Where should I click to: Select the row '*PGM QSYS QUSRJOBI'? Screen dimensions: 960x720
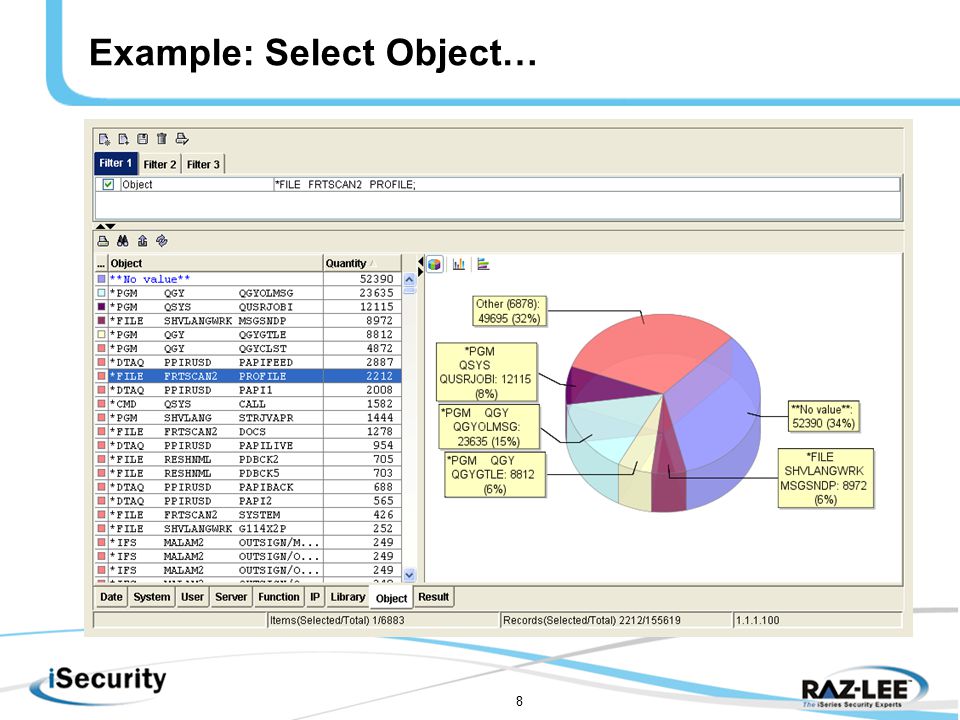point(248,307)
